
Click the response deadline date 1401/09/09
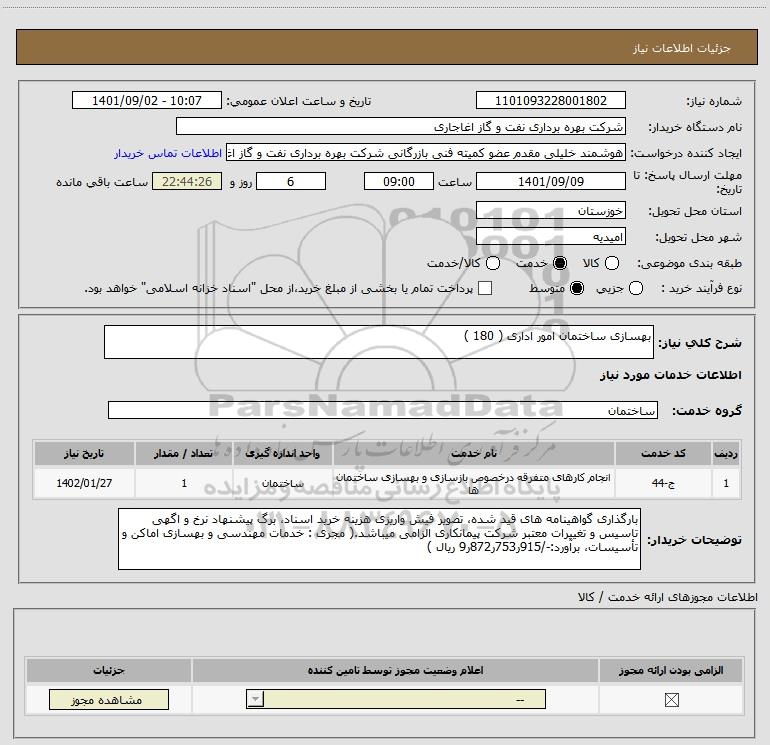click(x=550, y=182)
